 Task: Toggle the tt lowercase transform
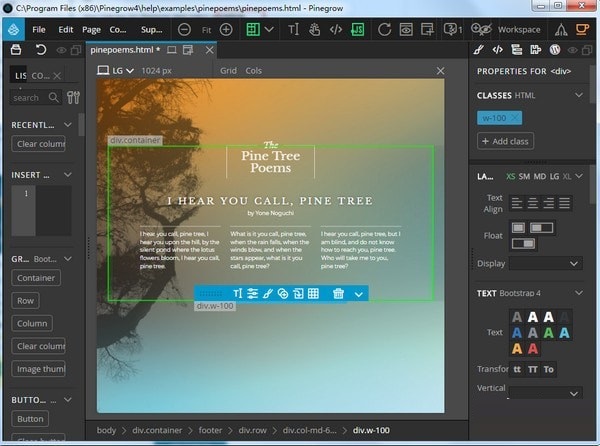point(517,369)
